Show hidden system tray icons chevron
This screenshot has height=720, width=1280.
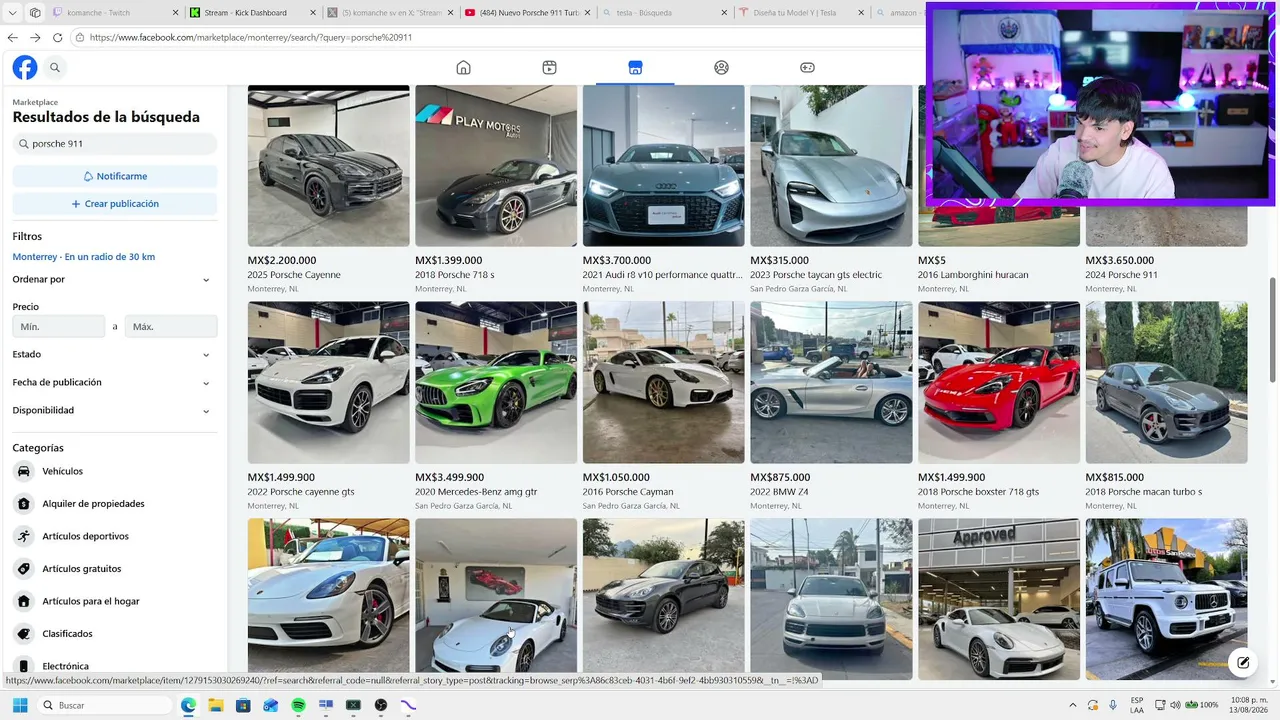click(x=1073, y=705)
